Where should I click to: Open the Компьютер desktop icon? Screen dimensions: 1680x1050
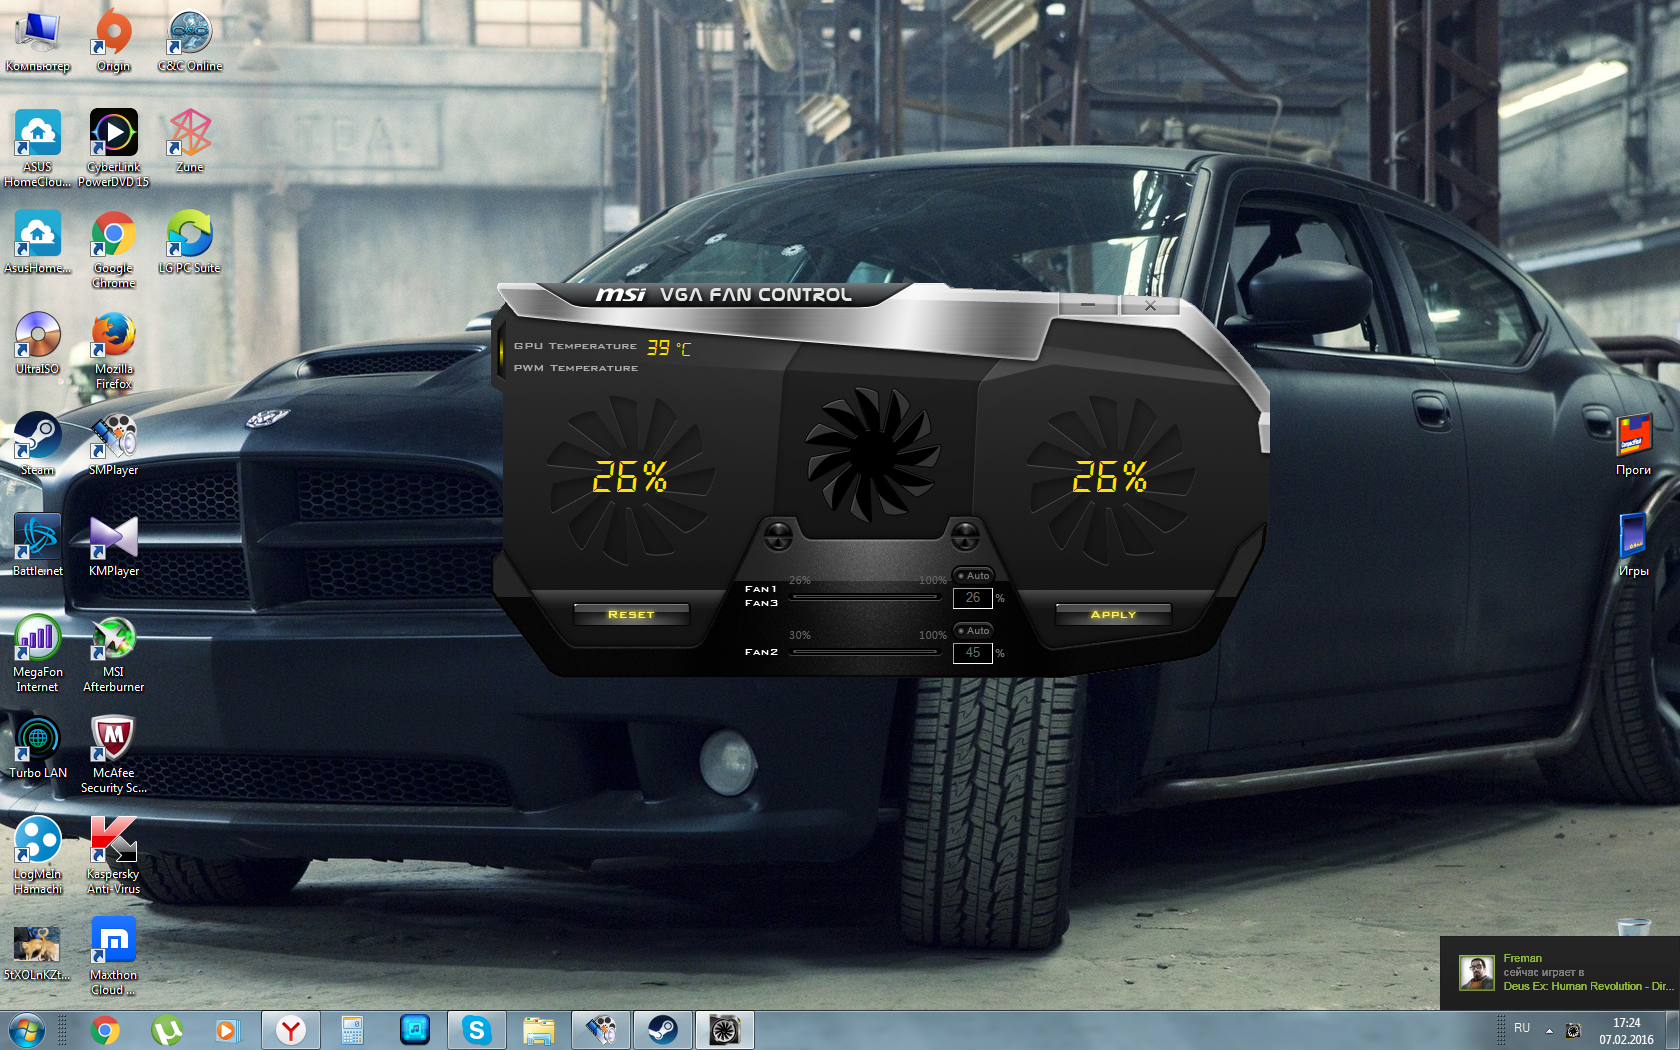coord(38,41)
